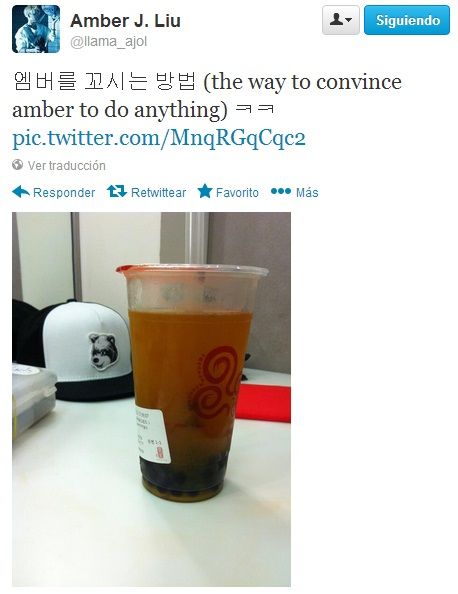This screenshot has width=458, height=594.
Task: Open Amber J. Liu's profile avatar
Action: [36, 29]
